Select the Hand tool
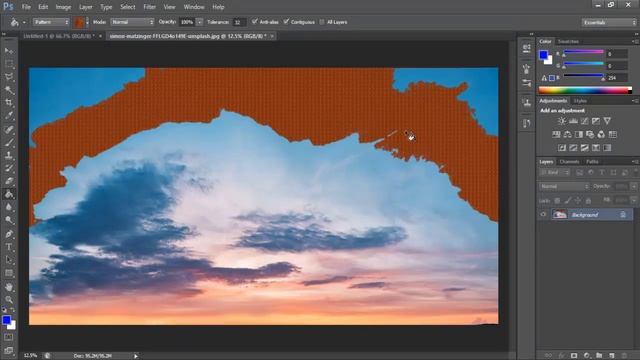The image size is (640, 360). point(9,287)
